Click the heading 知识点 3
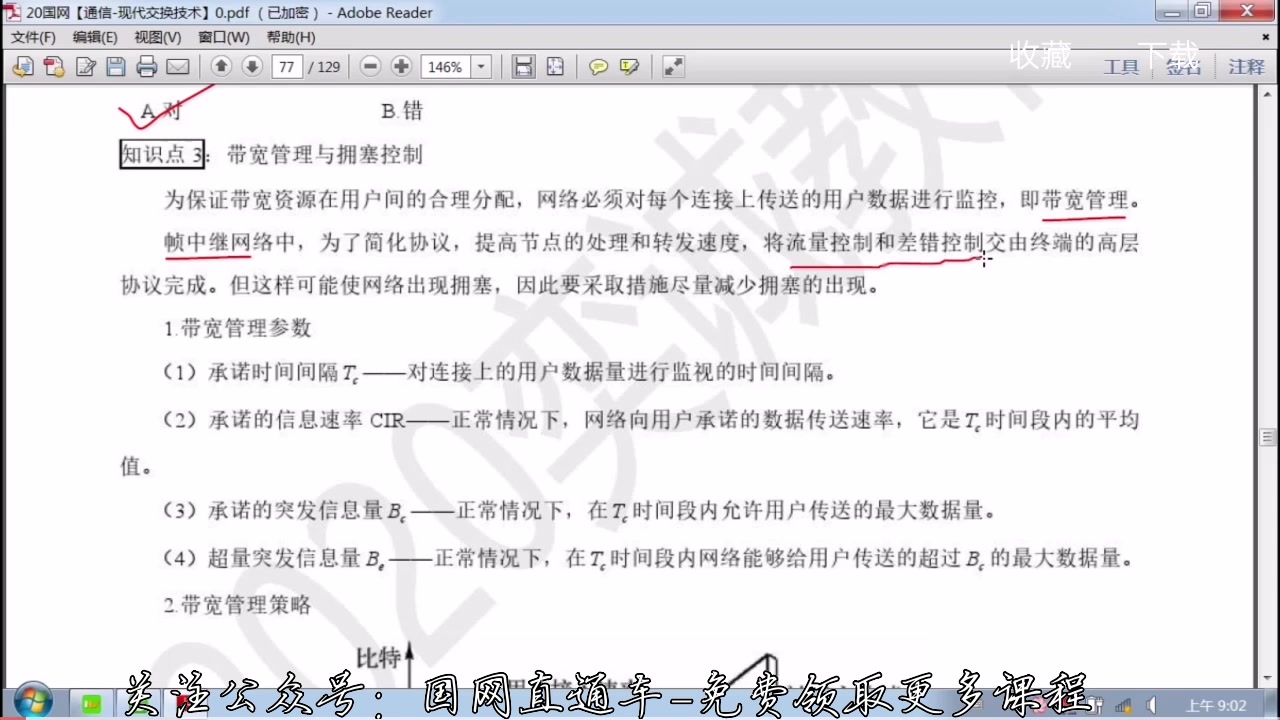 click(162, 154)
